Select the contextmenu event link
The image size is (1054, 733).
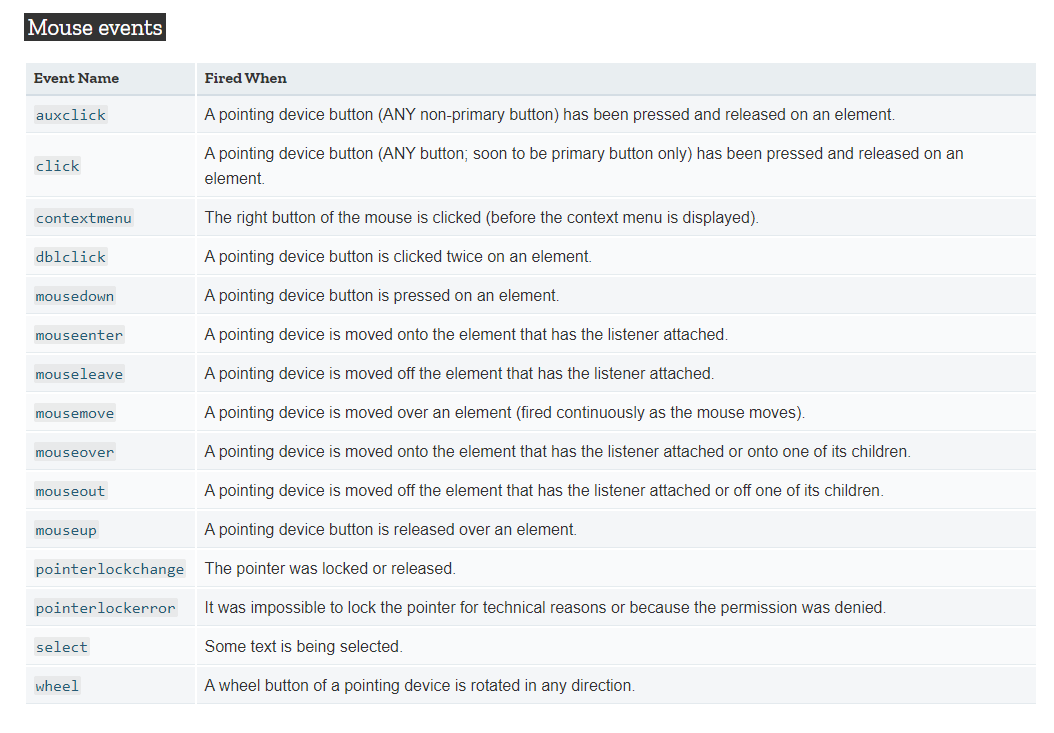point(83,218)
